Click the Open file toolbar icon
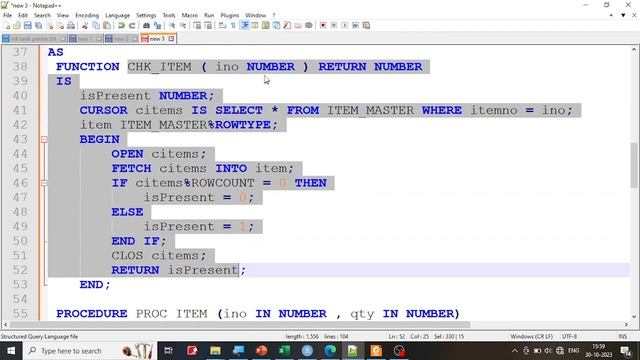 click(17, 25)
